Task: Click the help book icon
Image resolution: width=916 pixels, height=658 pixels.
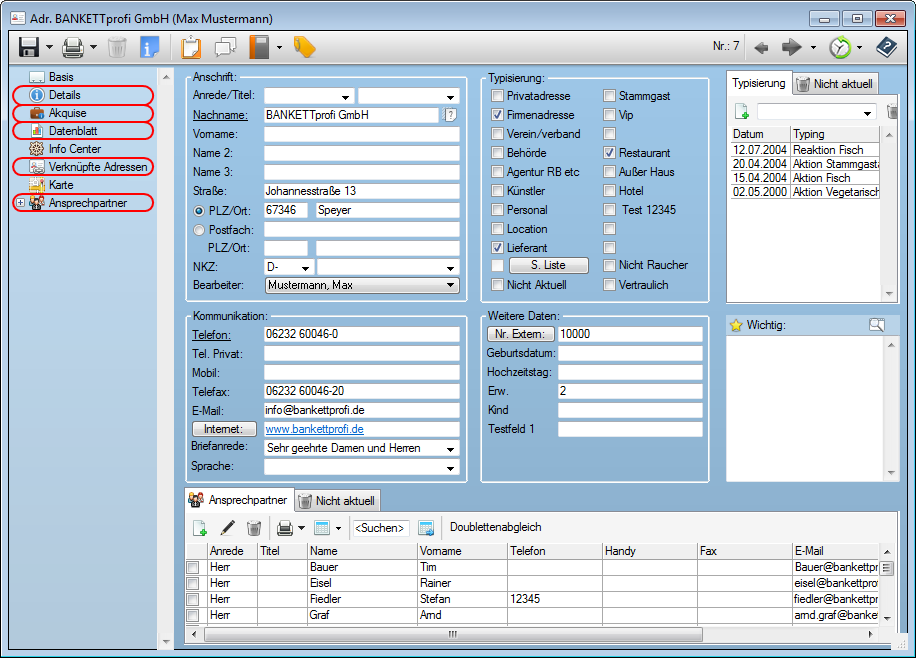Action: pyautogui.click(x=886, y=47)
